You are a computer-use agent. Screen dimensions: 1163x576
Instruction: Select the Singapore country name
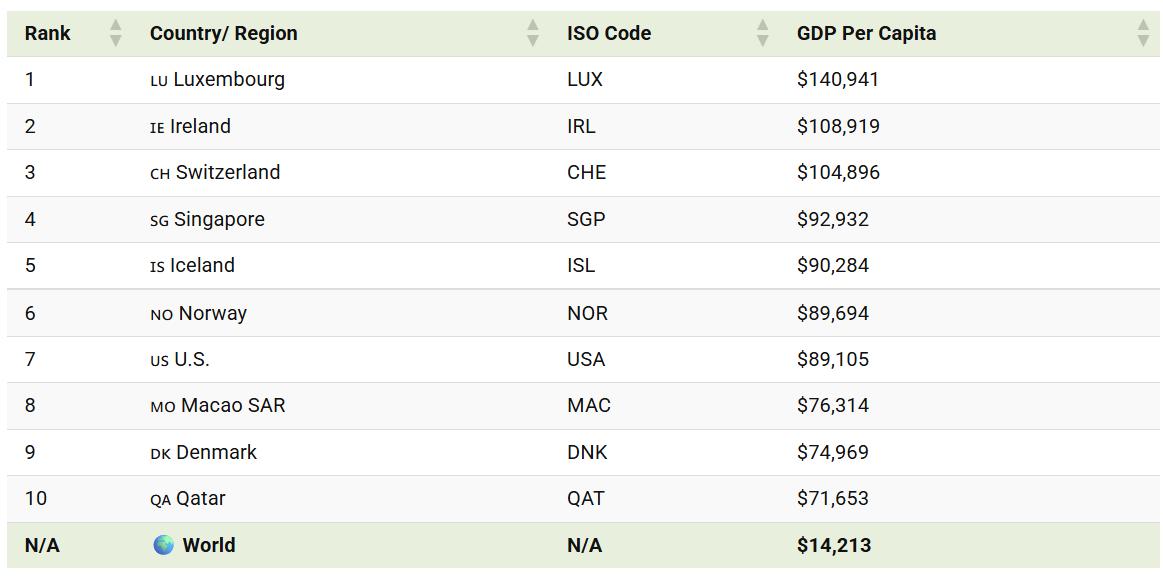(x=220, y=219)
